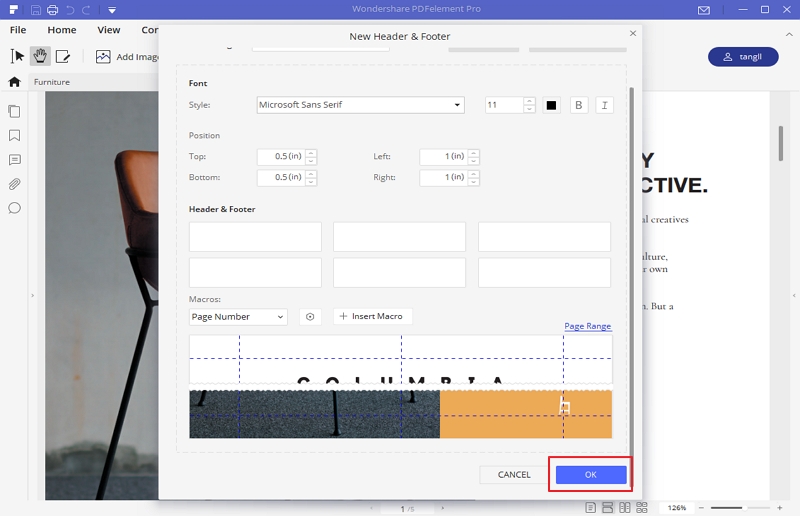Click the Right position field

click(x=443, y=178)
